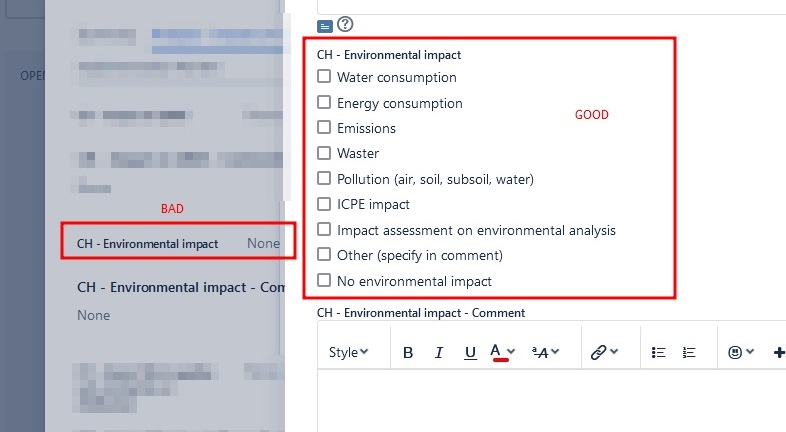Tick the Emissions checkbox
786x432 pixels.
point(324,127)
